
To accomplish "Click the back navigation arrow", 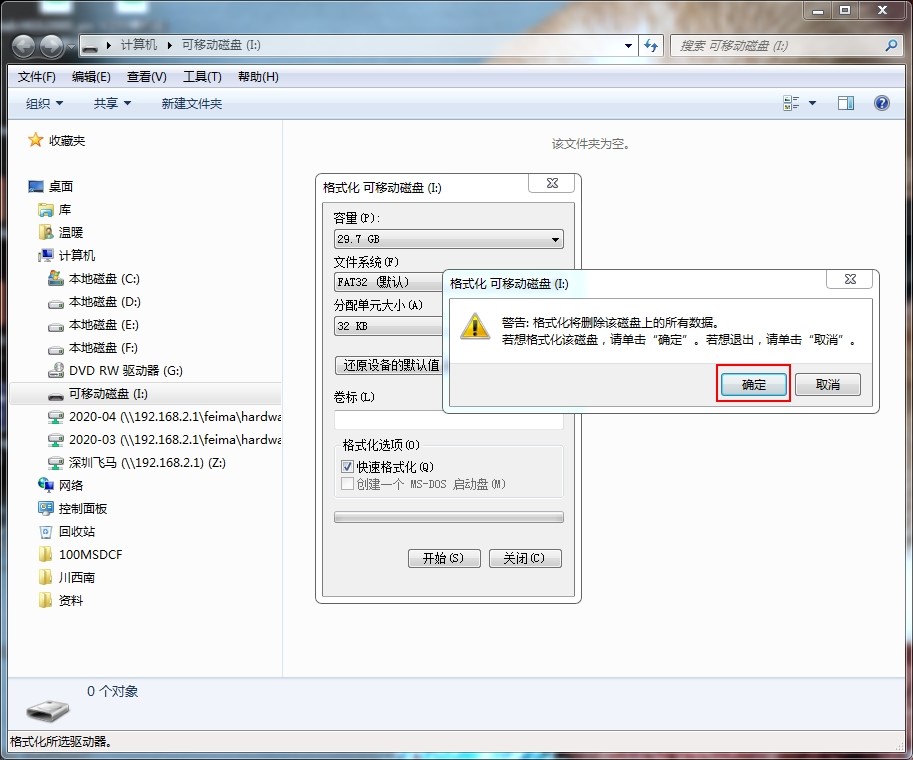I will 24,46.
